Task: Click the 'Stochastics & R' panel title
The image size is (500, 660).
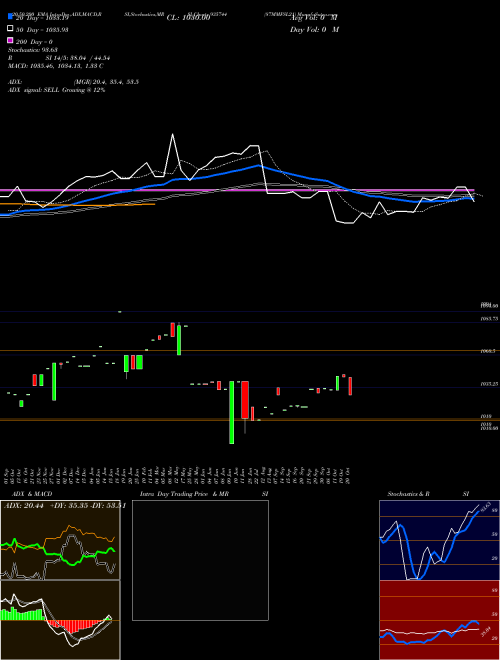Action: click(x=408, y=494)
